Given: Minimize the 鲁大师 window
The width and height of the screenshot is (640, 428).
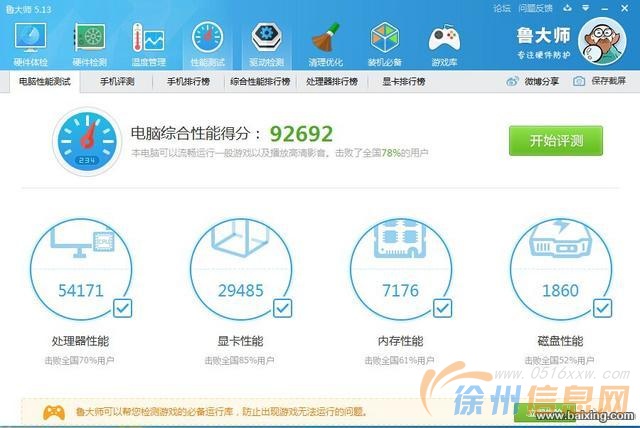Looking at the screenshot, I should pos(605,8).
